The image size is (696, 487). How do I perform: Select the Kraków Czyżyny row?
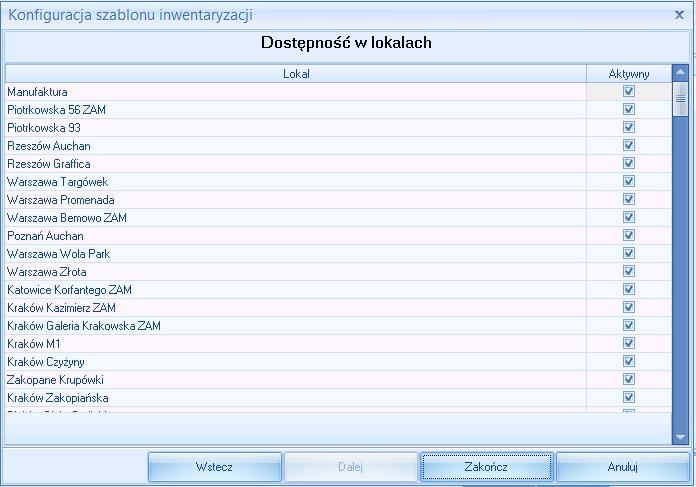click(338, 361)
